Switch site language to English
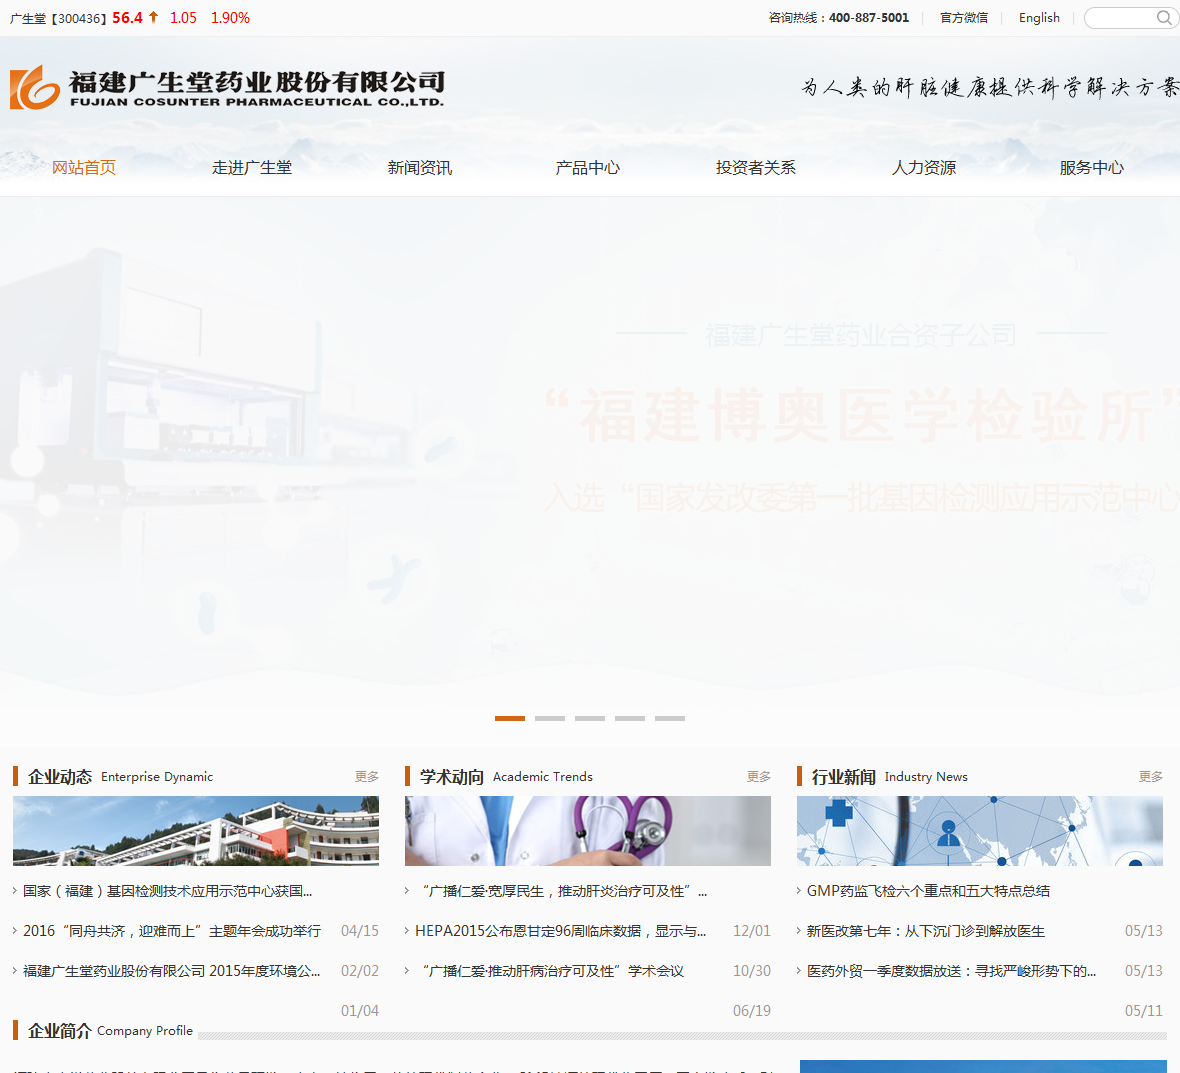This screenshot has height=1073, width=1180. click(1039, 17)
